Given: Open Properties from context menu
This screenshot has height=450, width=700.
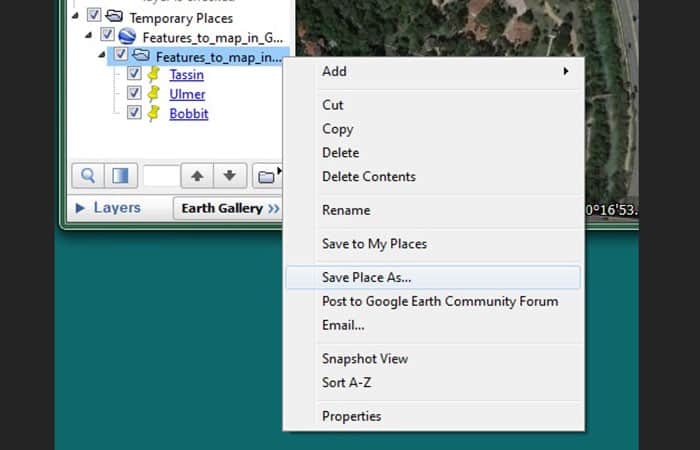Looking at the screenshot, I should tap(433, 416).
